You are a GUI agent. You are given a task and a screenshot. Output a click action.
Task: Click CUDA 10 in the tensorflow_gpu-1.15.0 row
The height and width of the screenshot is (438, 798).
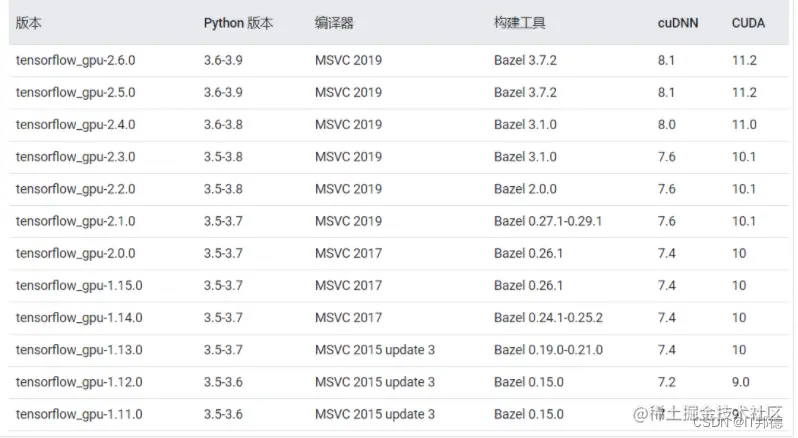739,285
